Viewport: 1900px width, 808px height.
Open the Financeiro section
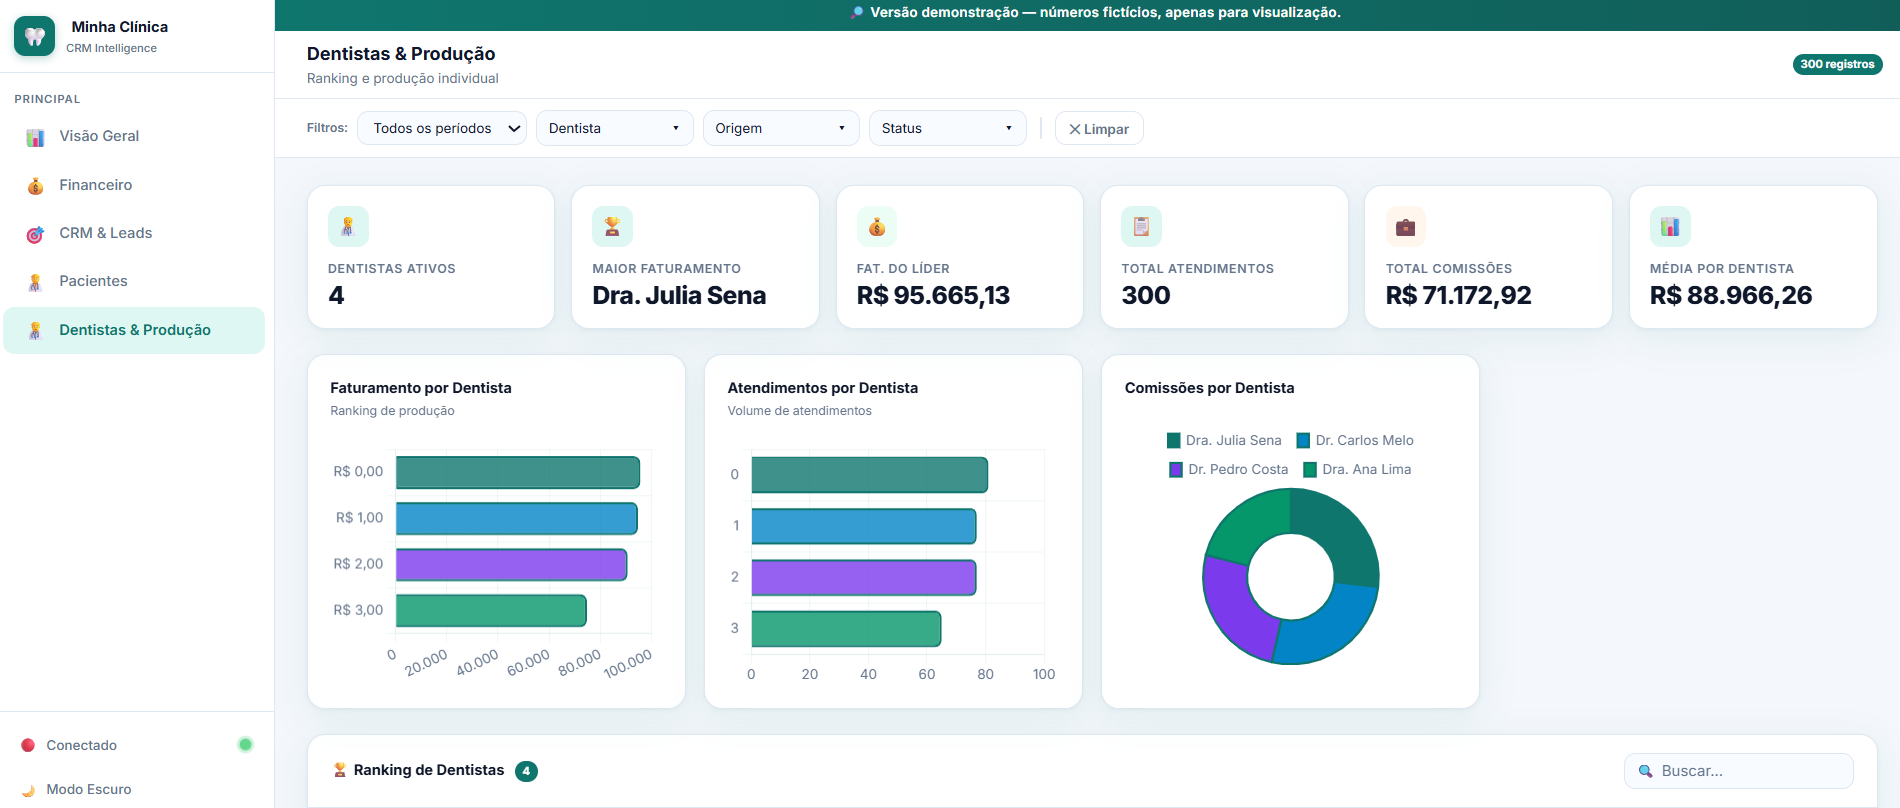tap(134, 185)
